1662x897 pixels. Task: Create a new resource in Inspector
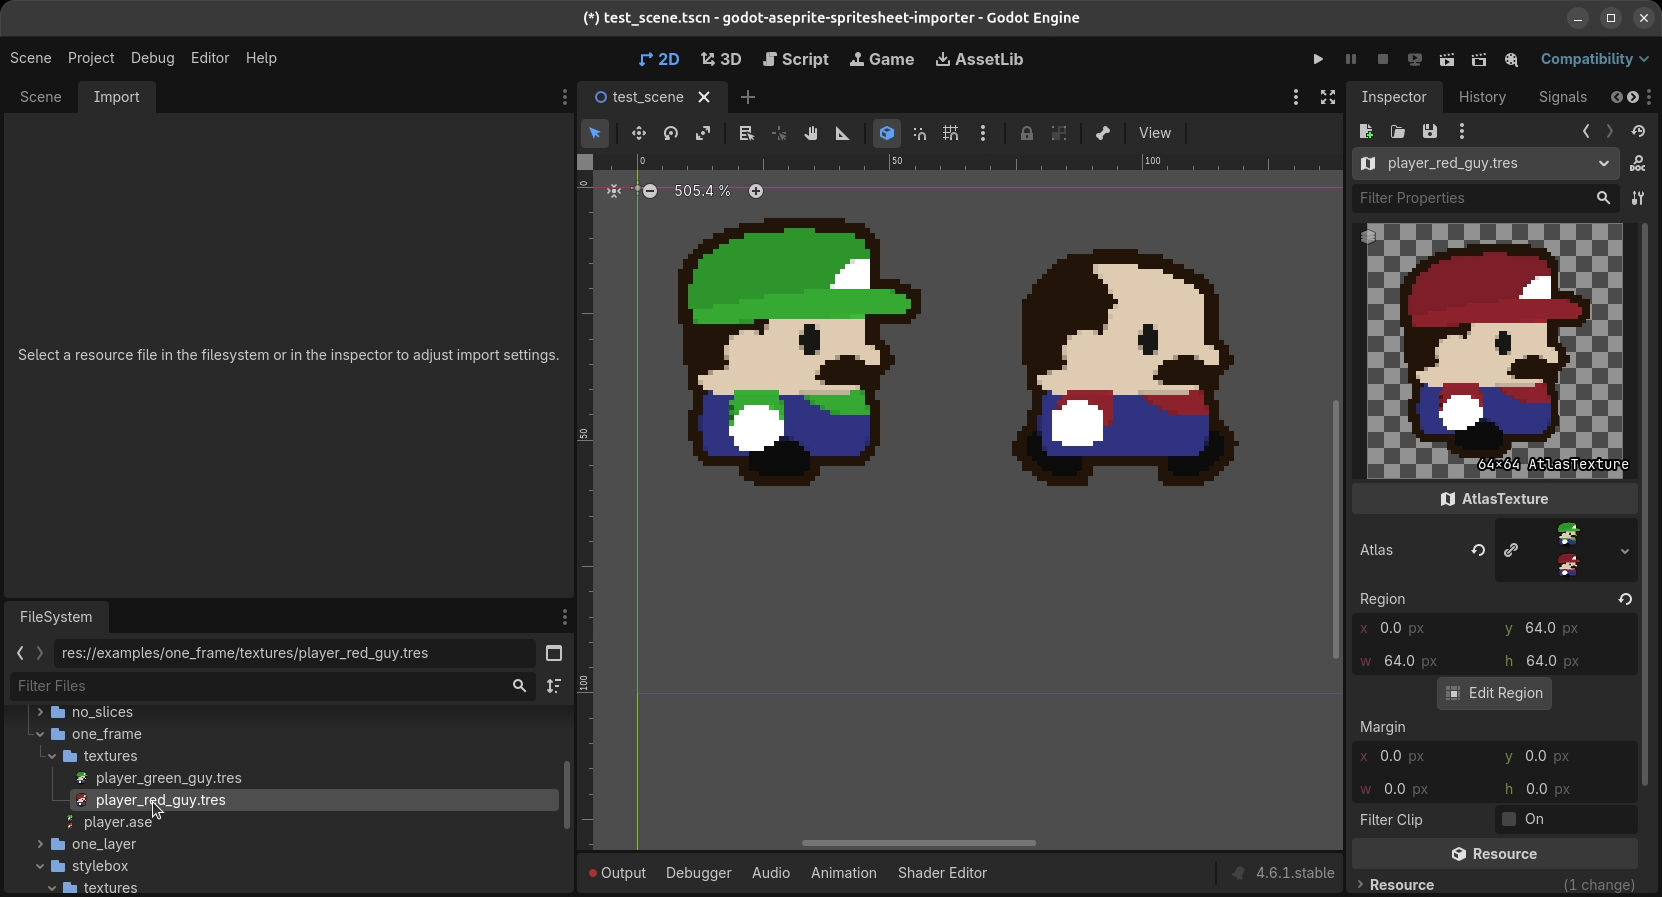[1367, 131]
